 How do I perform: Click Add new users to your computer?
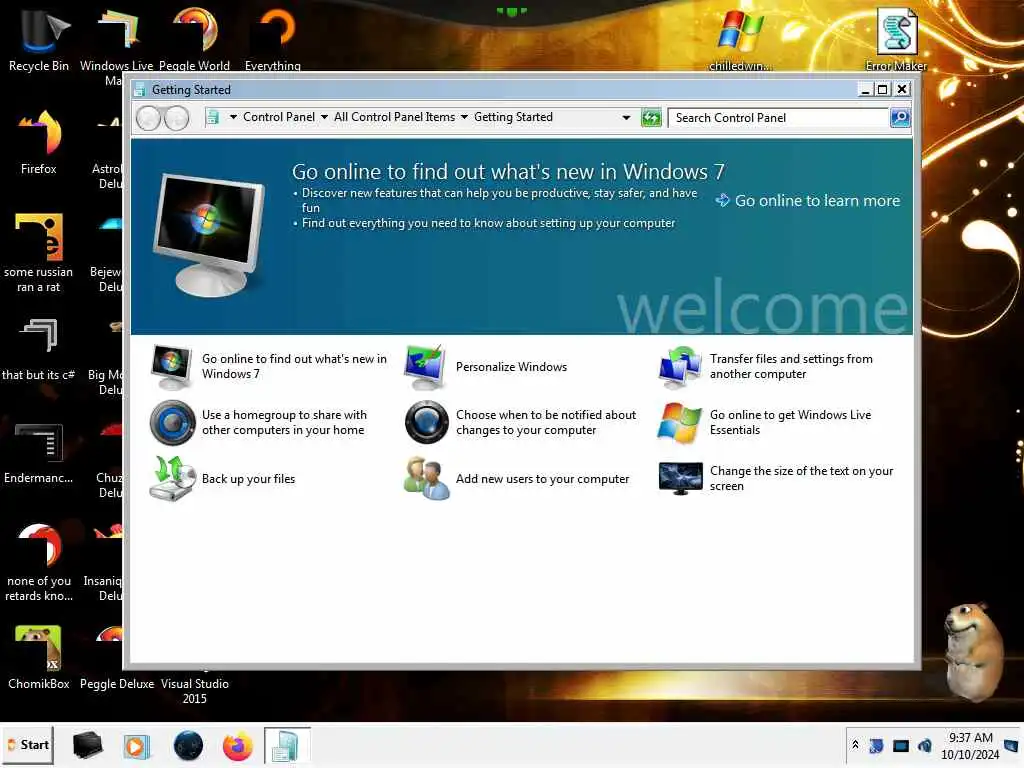click(x=543, y=479)
